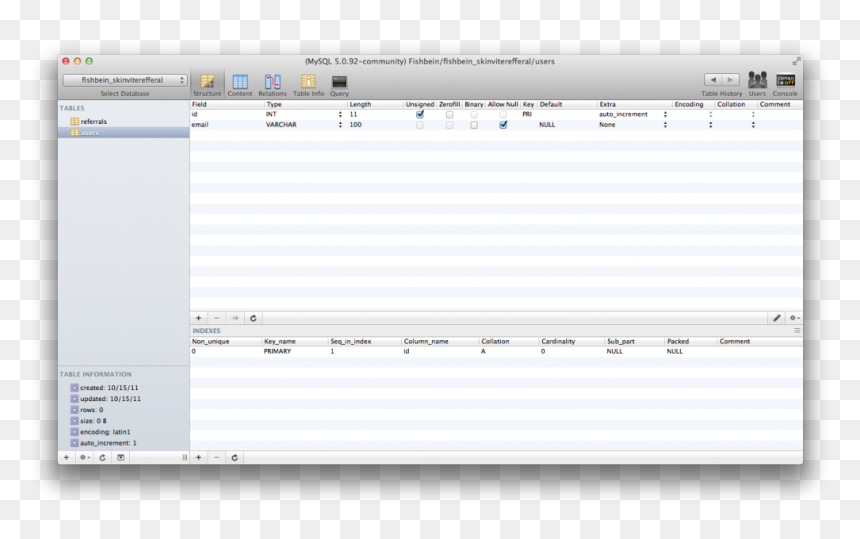
Task: Click the Length value 100
Action: pyautogui.click(x=355, y=124)
